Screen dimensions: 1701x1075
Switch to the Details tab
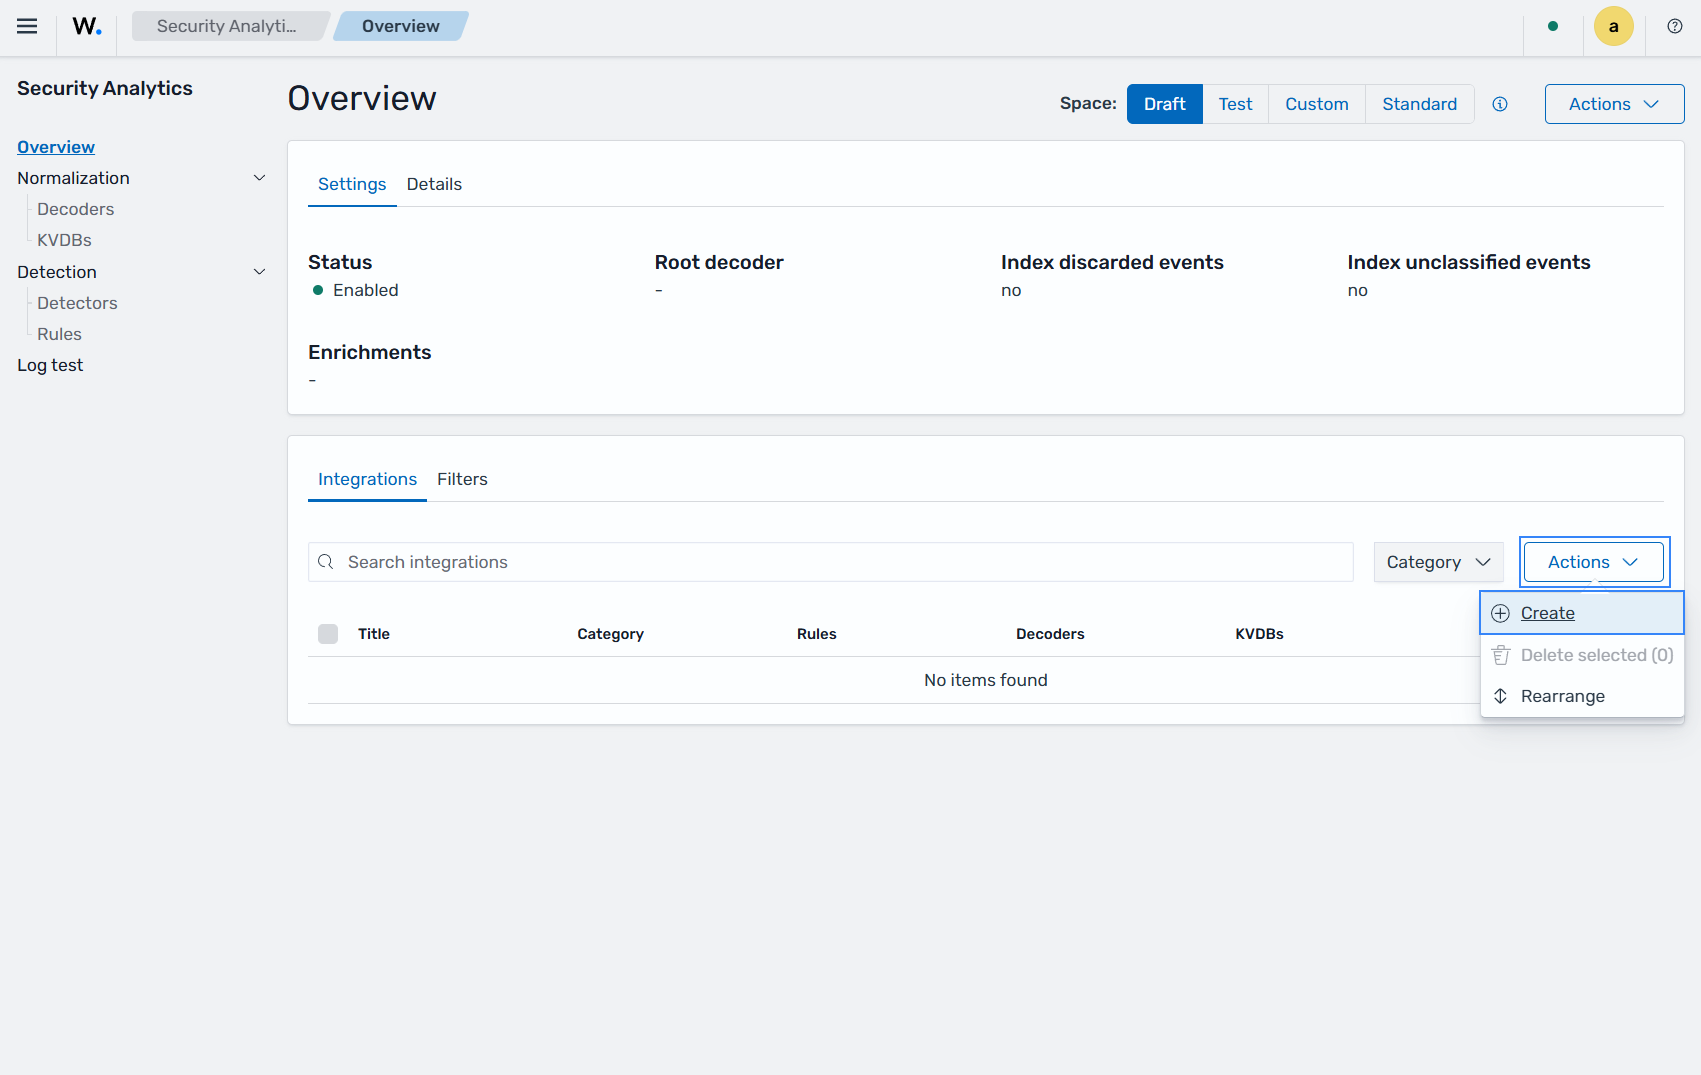click(x=434, y=184)
